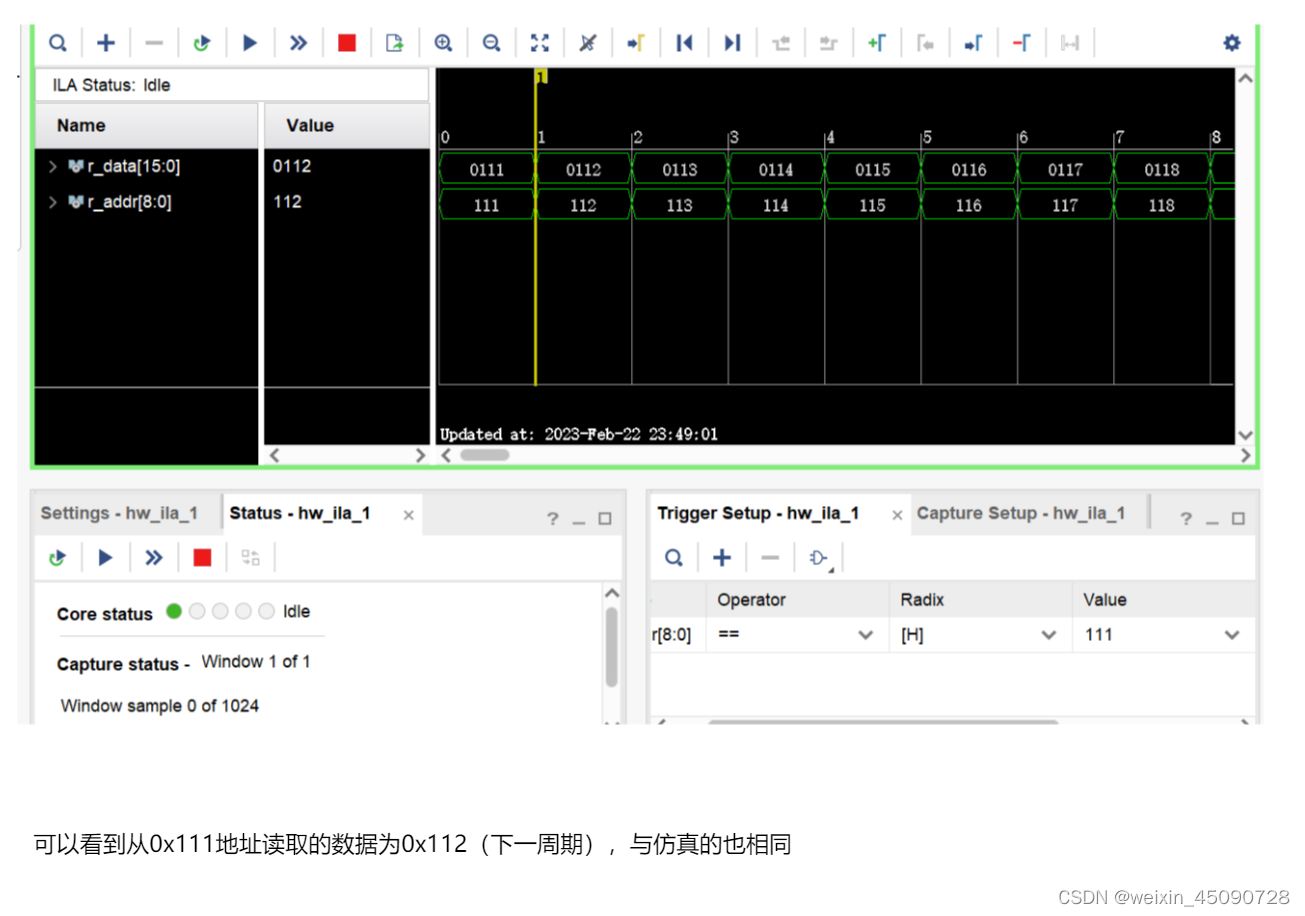Click waveform vertical scroll down arrow
Image resolution: width=1305 pixels, height=916 pixels.
point(1245,435)
